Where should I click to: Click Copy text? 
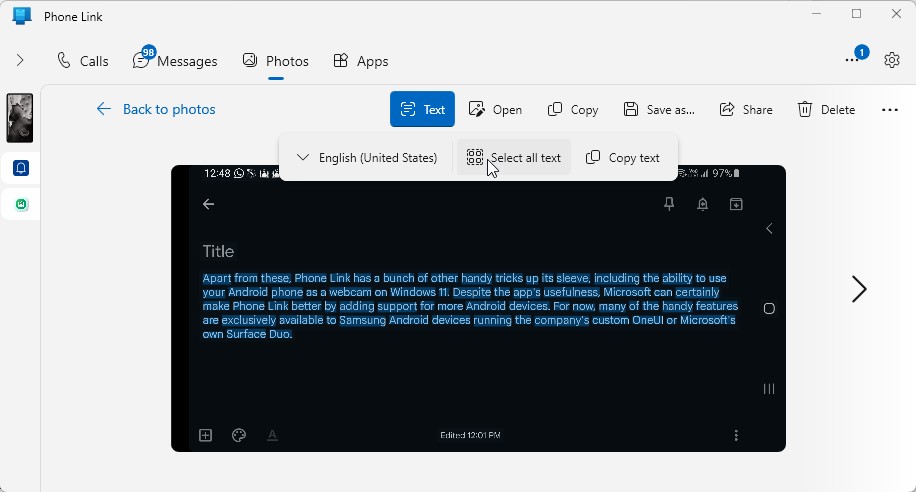(x=623, y=158)
